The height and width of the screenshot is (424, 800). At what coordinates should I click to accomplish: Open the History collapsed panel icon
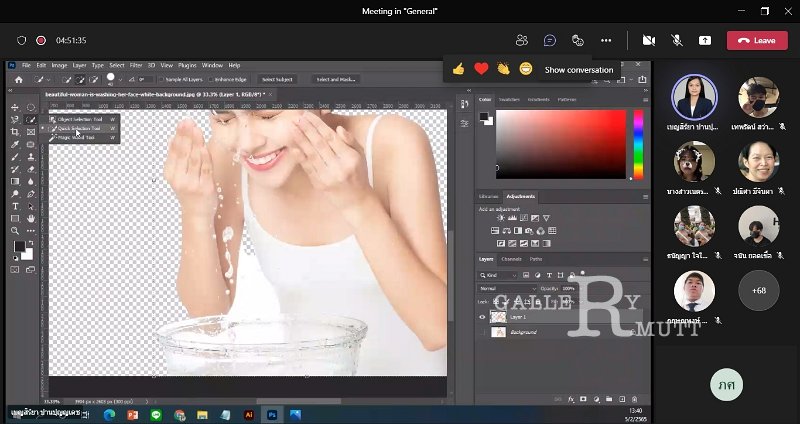coord(464,105)
